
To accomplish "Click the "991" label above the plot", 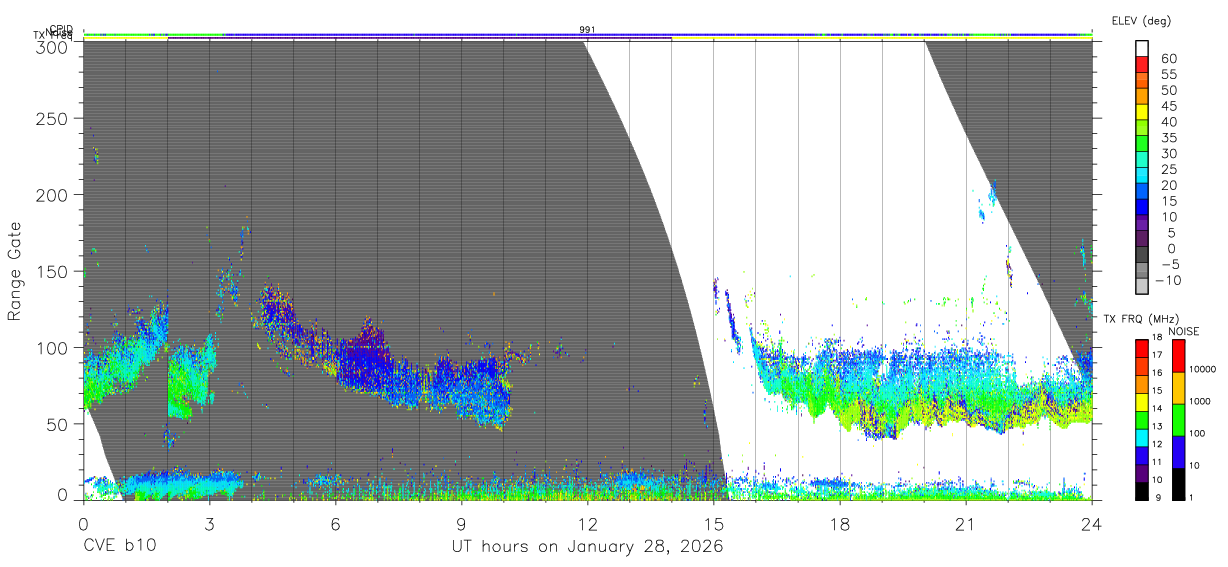I will tap(587, 30).
